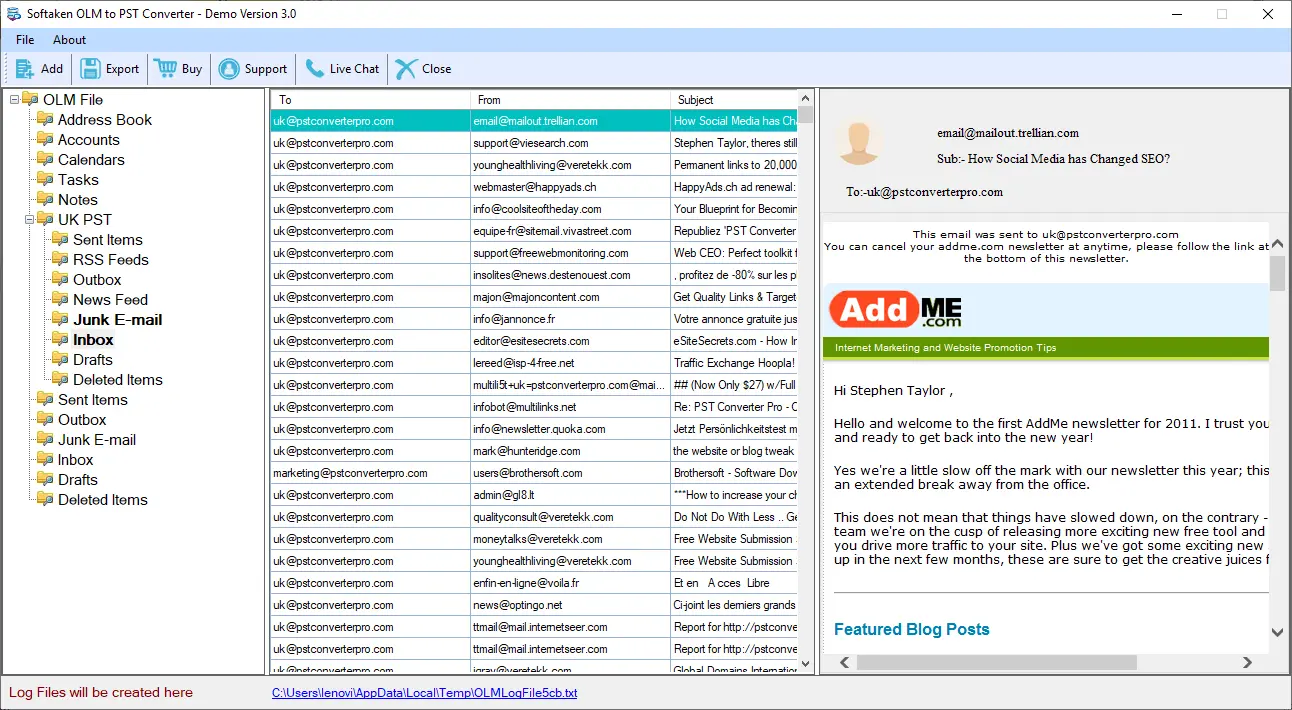Select the non-bold root-level Inbox folder
Image resolution: width=1292 pixels, height=710 pixels.
pos(75,459)
